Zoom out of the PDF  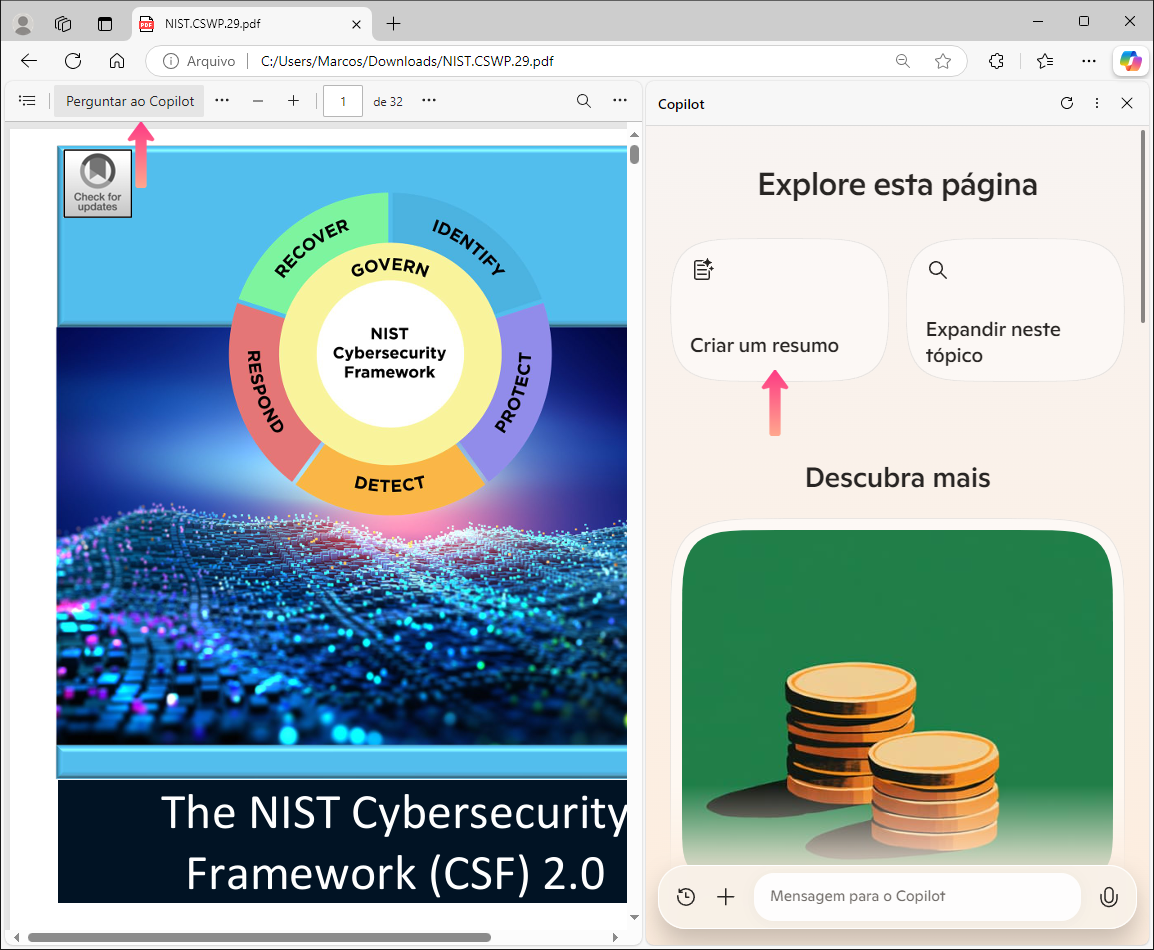(258, 101)
